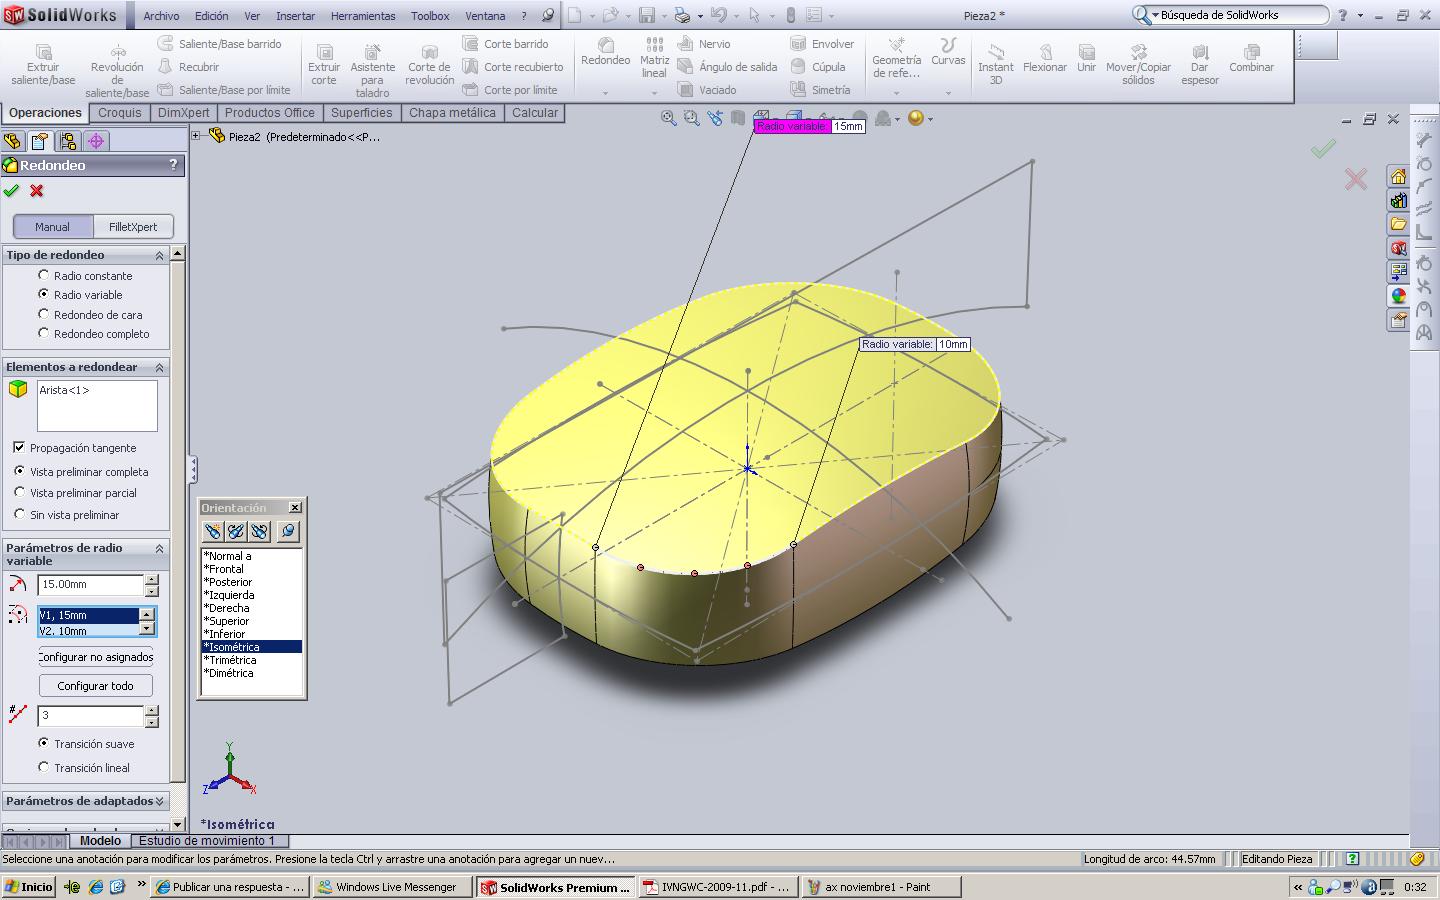Viewport: 1440px width, 900px height.
Task: Click the Redondeo fillet tool in ribbon
Action: [605, 52]
